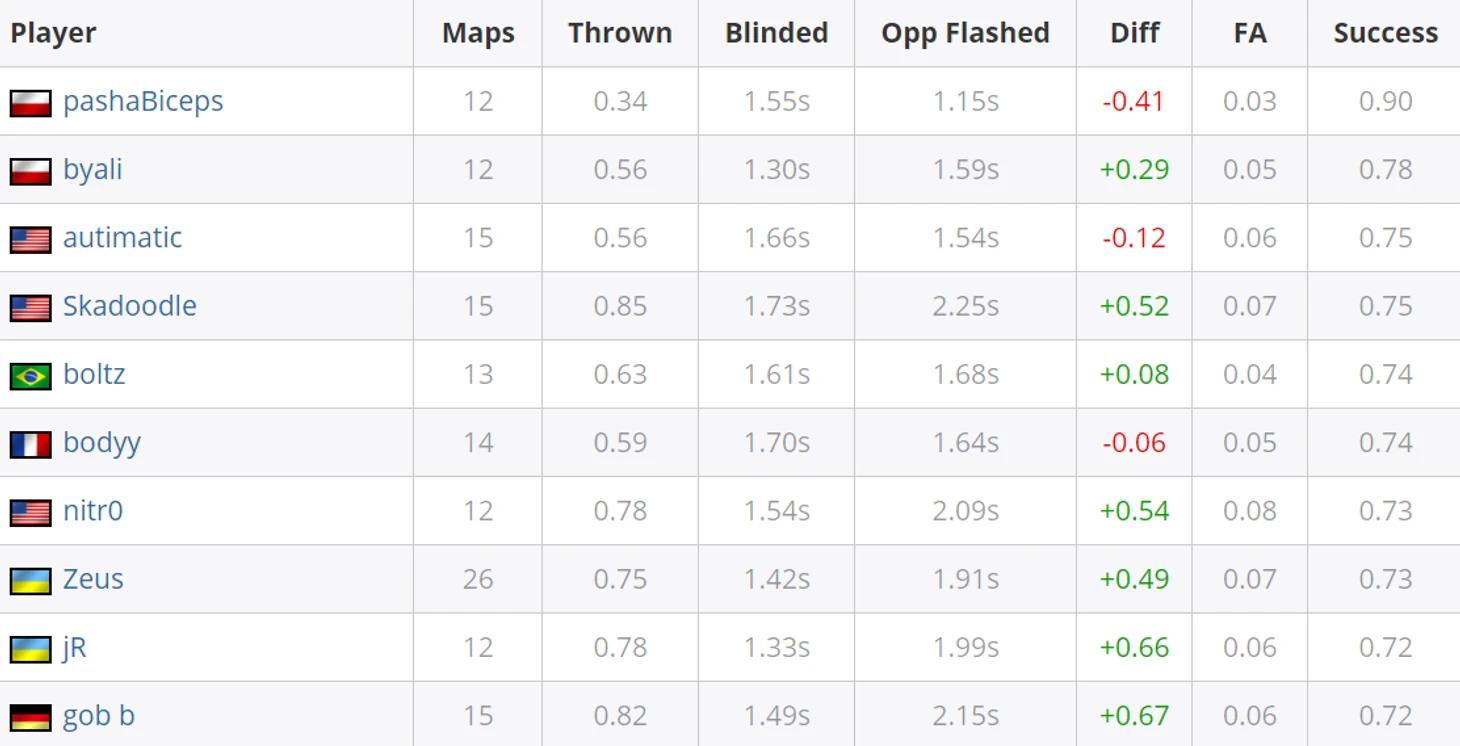The image size is (1460, 746).
Task: Click the US flag beside nitr0
Action: 31,512
